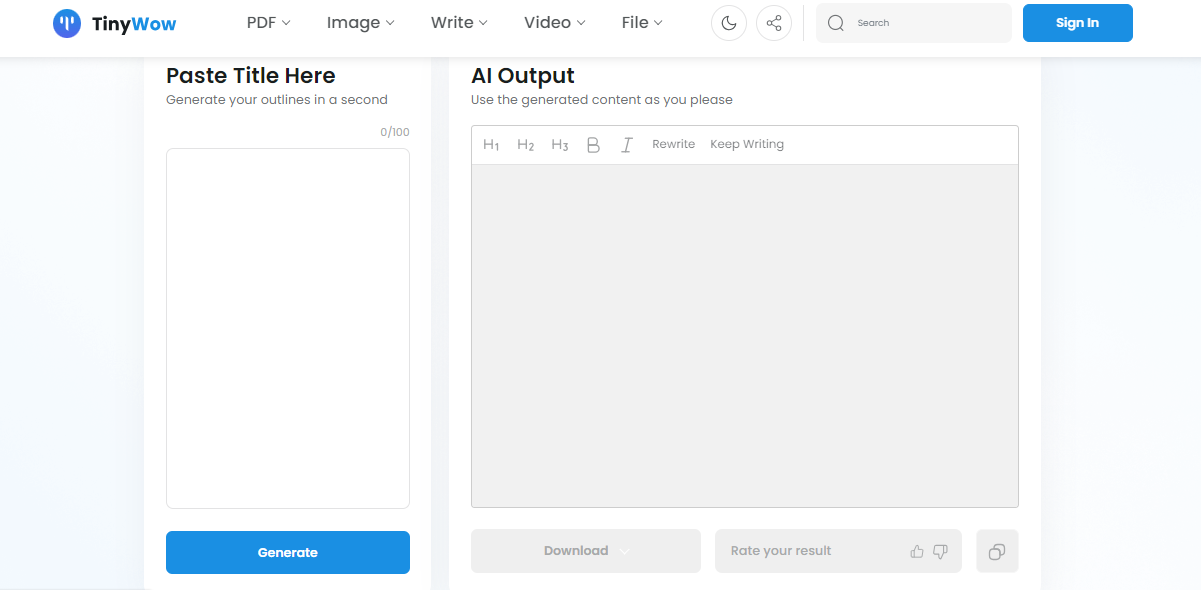The image size is (1201, 590).
Task: Click the 0/100 character counter
Action: (x=395, y=132)
